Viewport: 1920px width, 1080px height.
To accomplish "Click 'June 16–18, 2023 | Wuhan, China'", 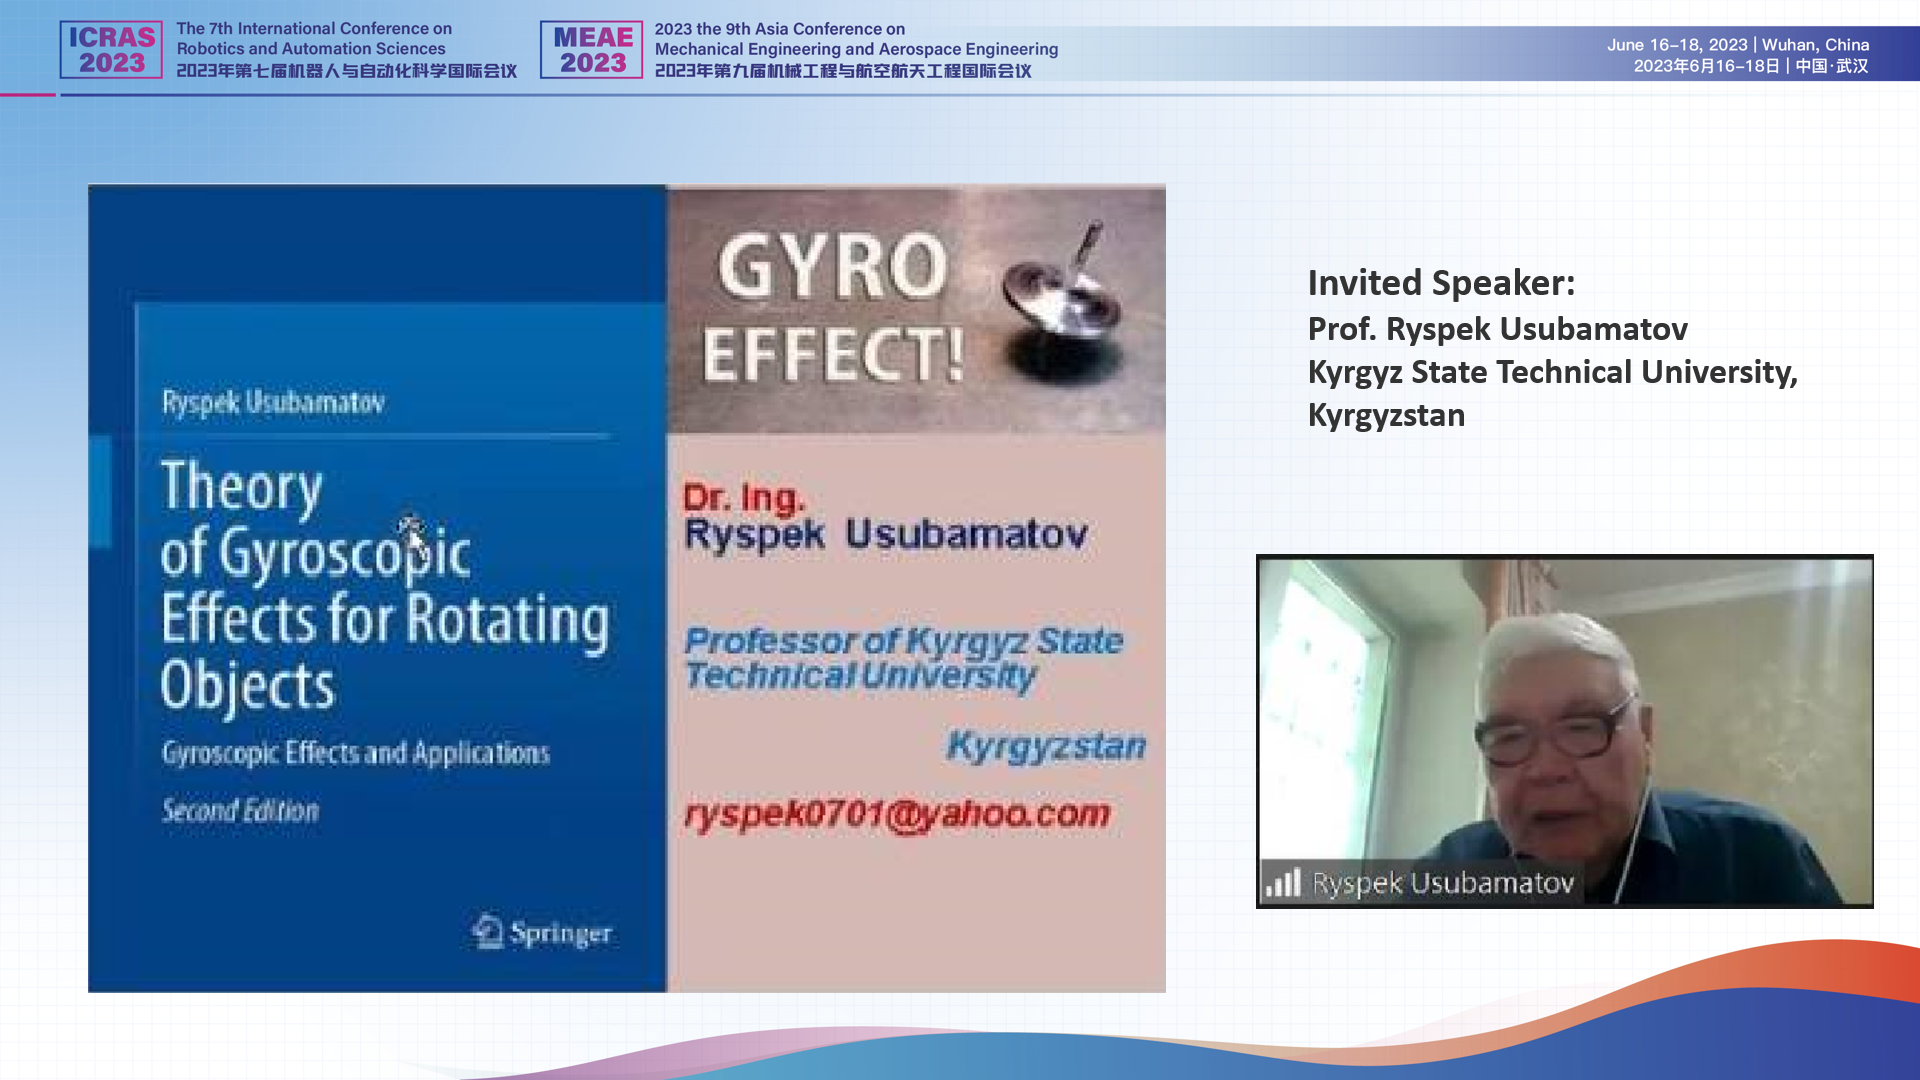I will (x=1738, y=45).
